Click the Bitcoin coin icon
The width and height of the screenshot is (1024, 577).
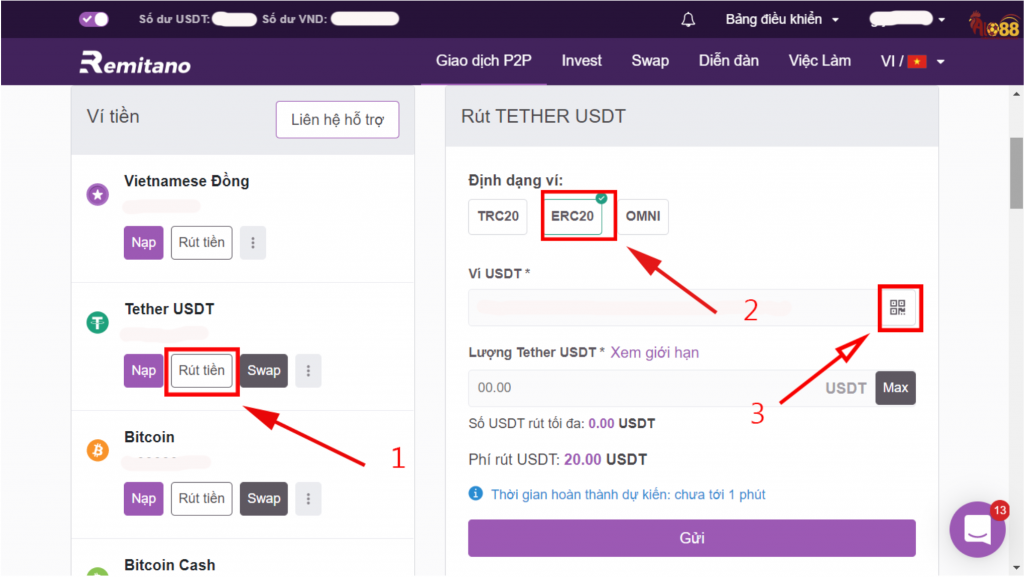click(x=98, y=450)
